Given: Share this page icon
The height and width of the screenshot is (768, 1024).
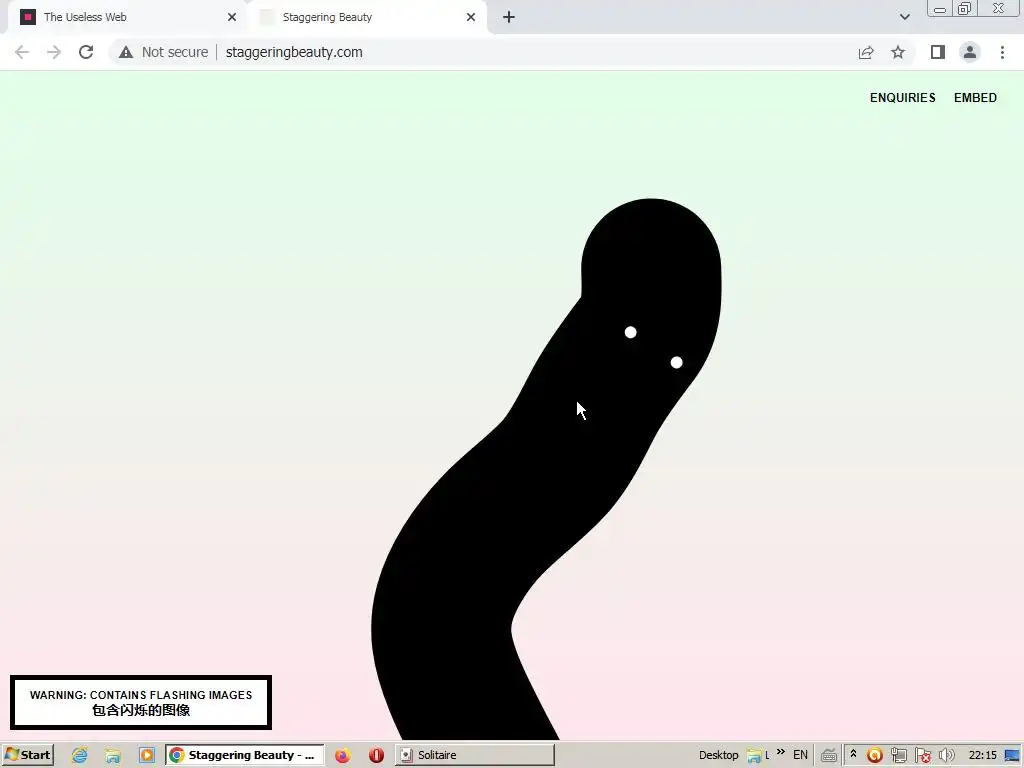Looking at the screenshot, I should [x=866, y=52].
